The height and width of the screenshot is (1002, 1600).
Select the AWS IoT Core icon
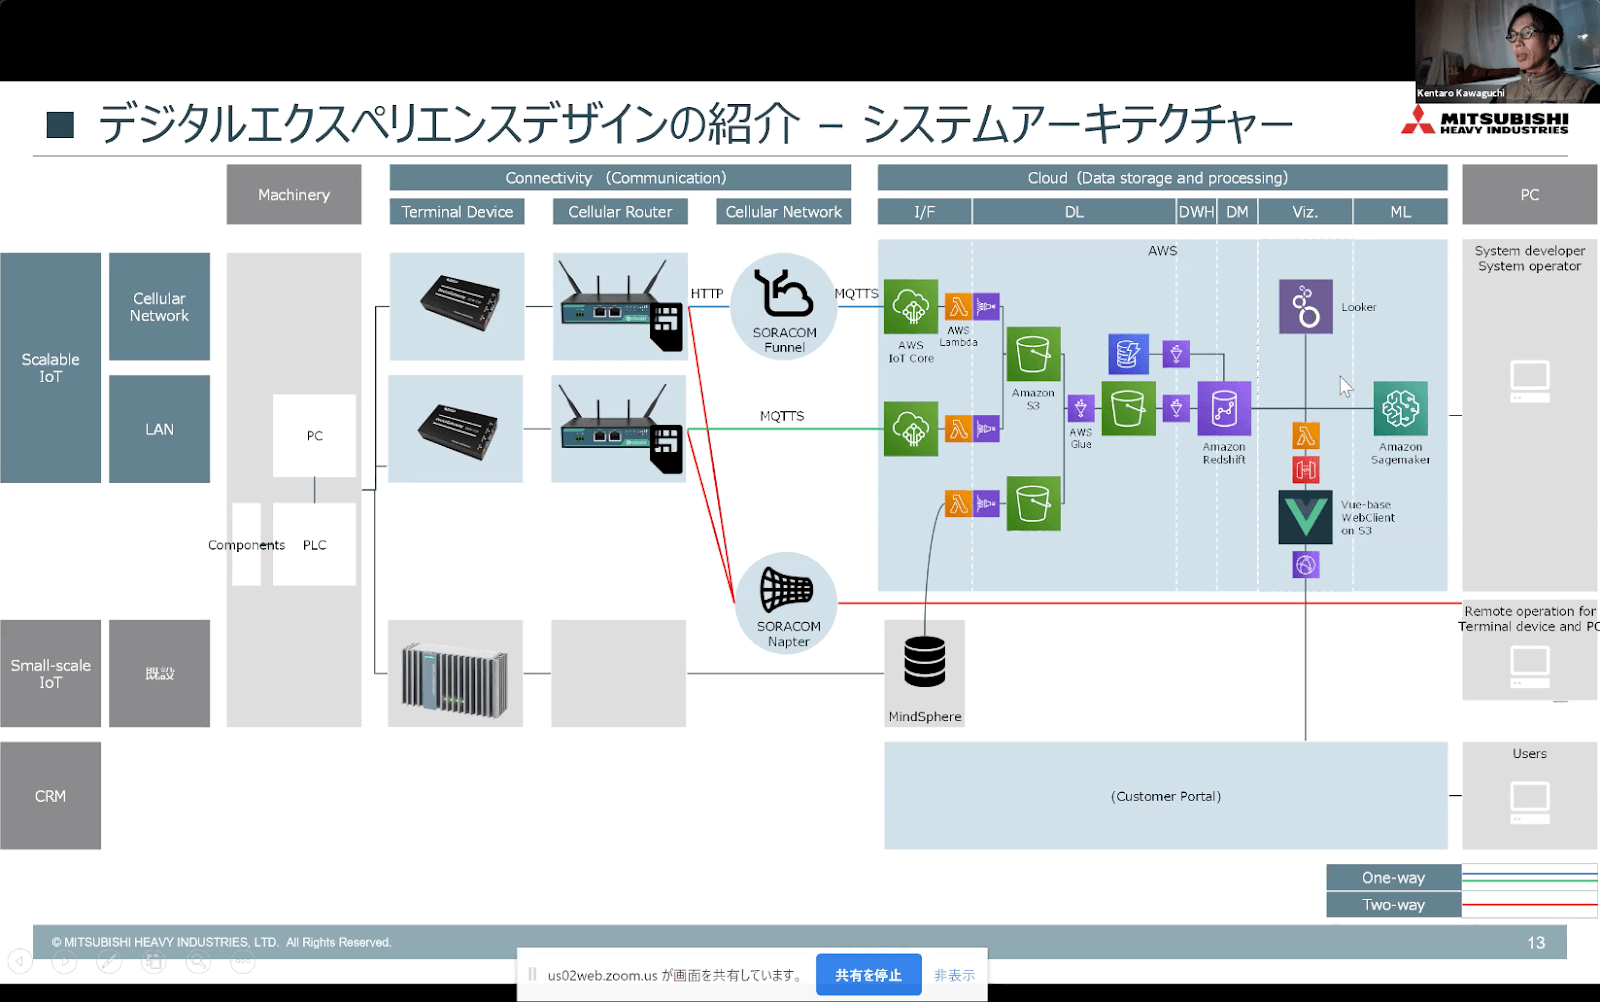pos(911,307)
